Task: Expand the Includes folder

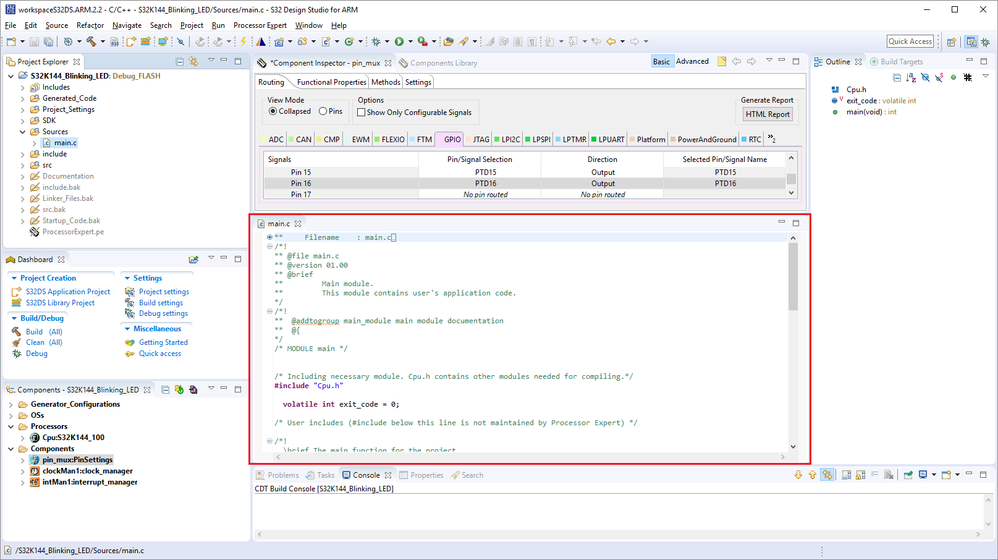Action: click(23, 87)
